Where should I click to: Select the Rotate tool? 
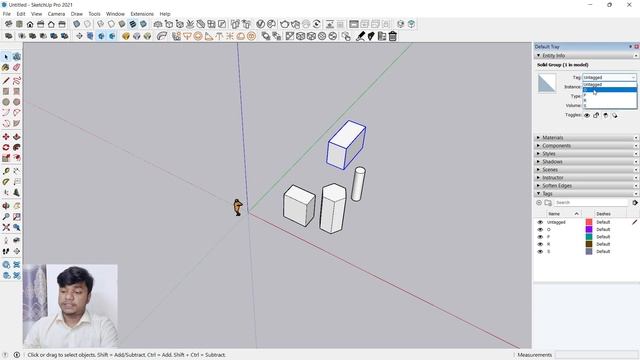point(6,147)
